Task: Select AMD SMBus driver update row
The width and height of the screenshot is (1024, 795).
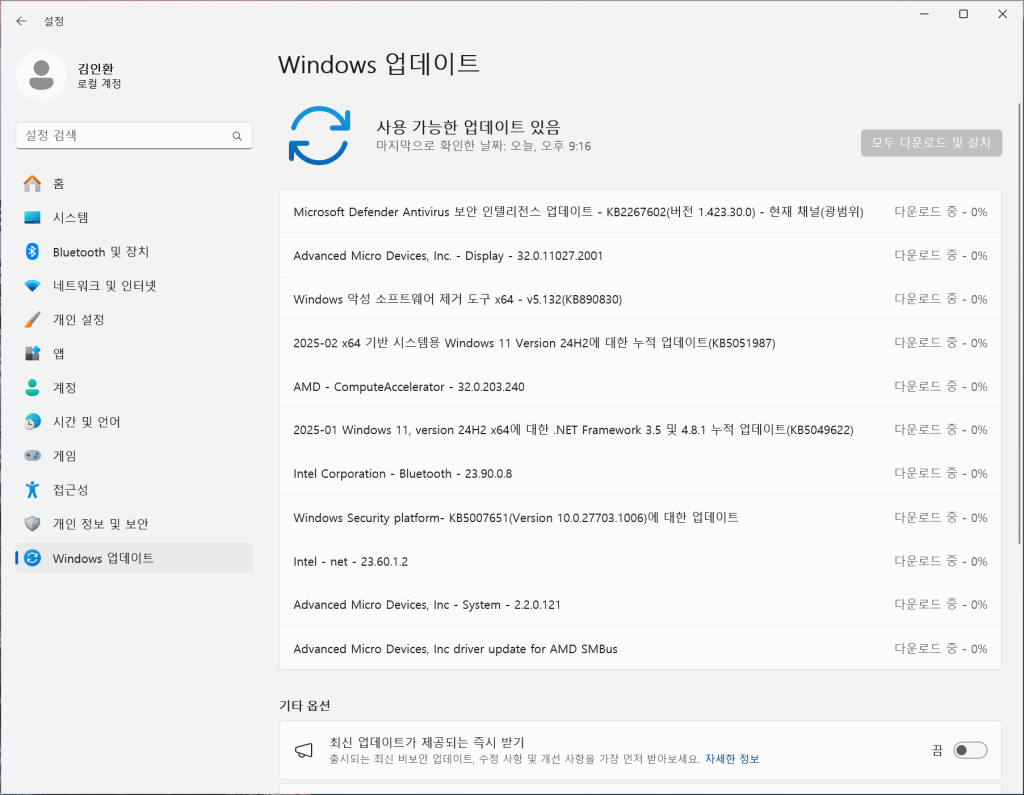Action: [640, 649]
